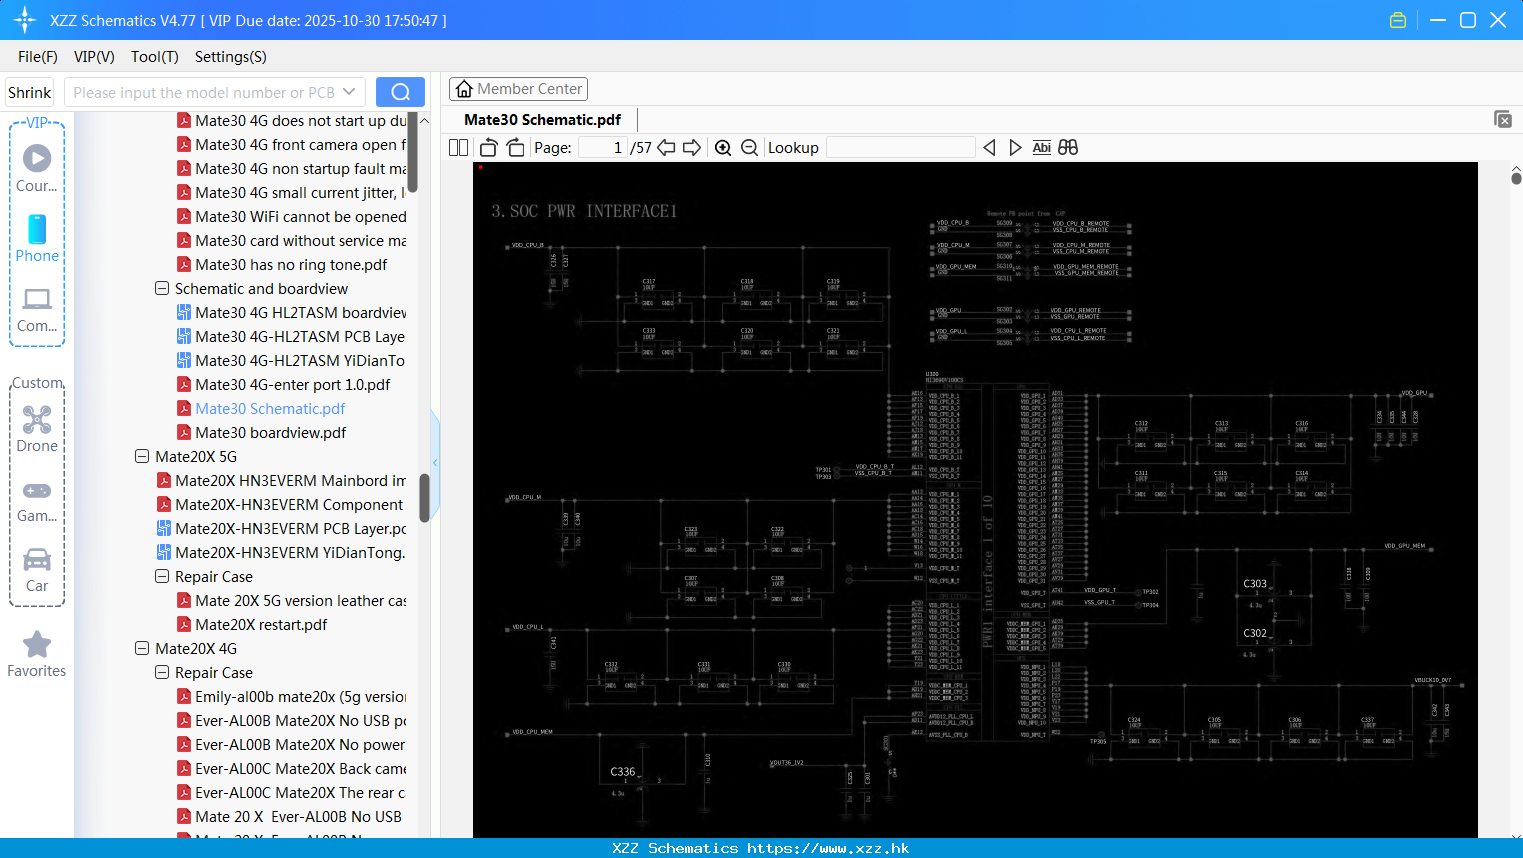This screenshot has width=1523, height=858.
Task: Click tree scrollbar up arrow
Action: coord(424,120)
